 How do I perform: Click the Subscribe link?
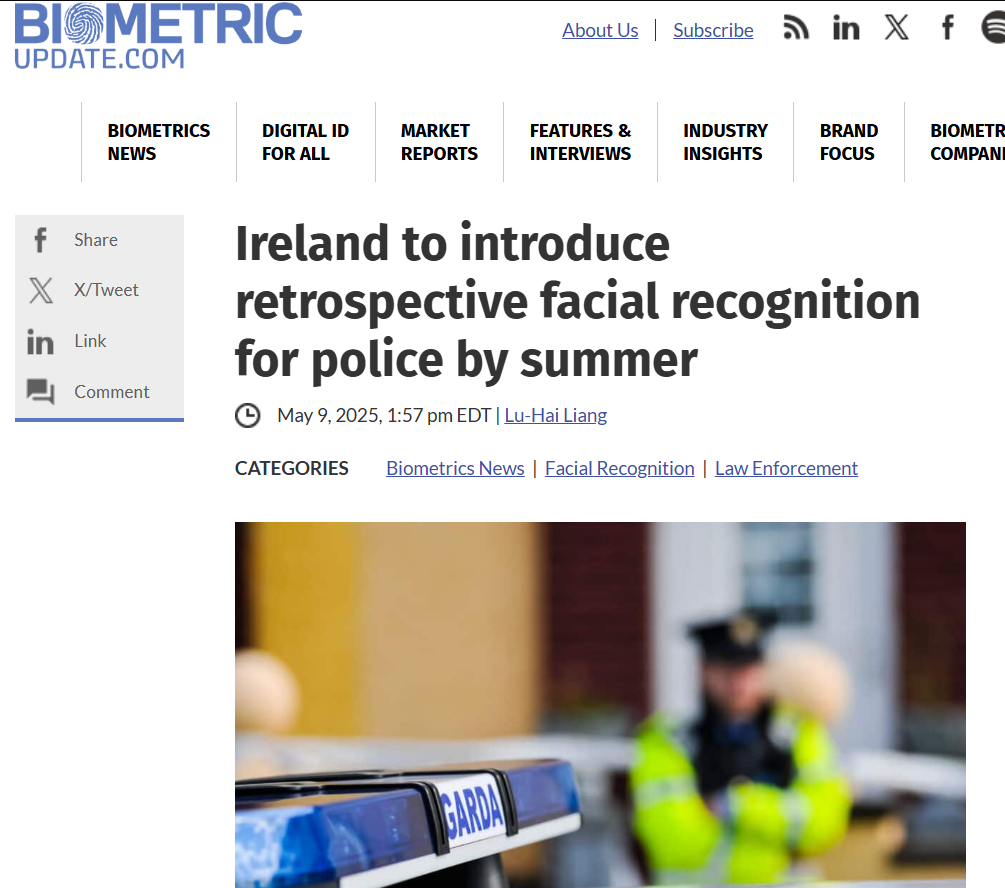point(713,30)
